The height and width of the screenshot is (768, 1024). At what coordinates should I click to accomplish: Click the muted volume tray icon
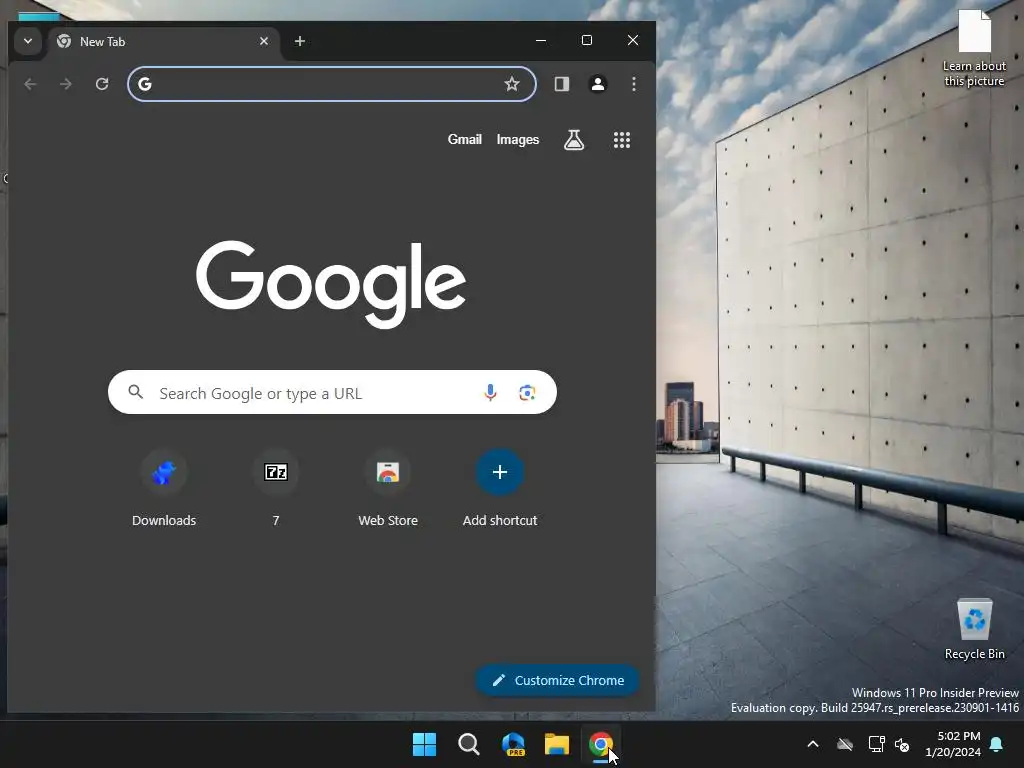[x=902, y=744]
